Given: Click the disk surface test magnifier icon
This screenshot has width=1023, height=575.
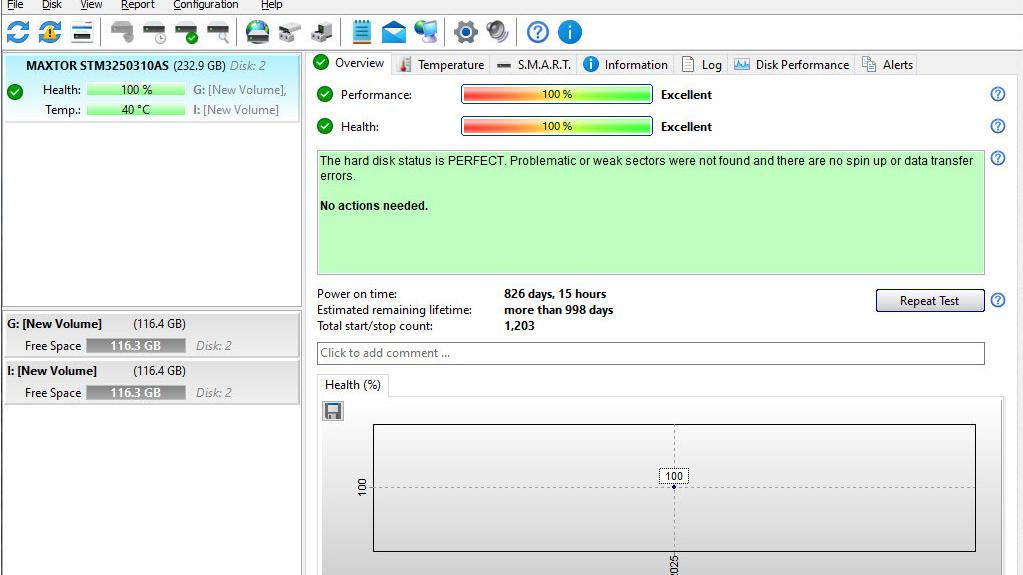Looking at the screenshot, I should [x=218, y=32].
